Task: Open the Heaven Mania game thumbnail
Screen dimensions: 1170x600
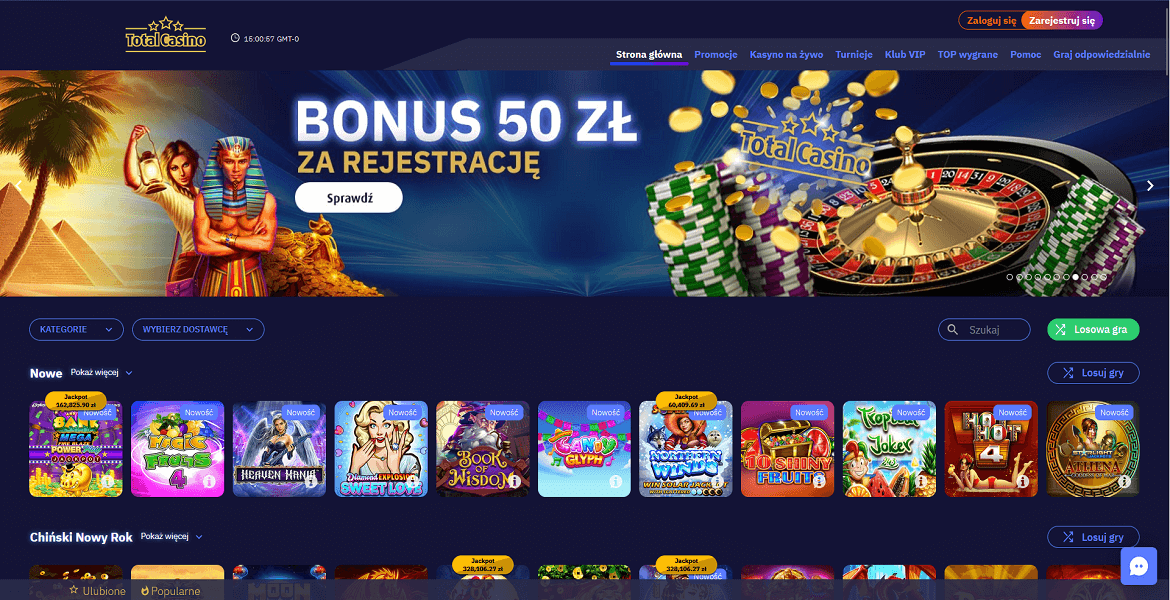Action: click(279, 449)
